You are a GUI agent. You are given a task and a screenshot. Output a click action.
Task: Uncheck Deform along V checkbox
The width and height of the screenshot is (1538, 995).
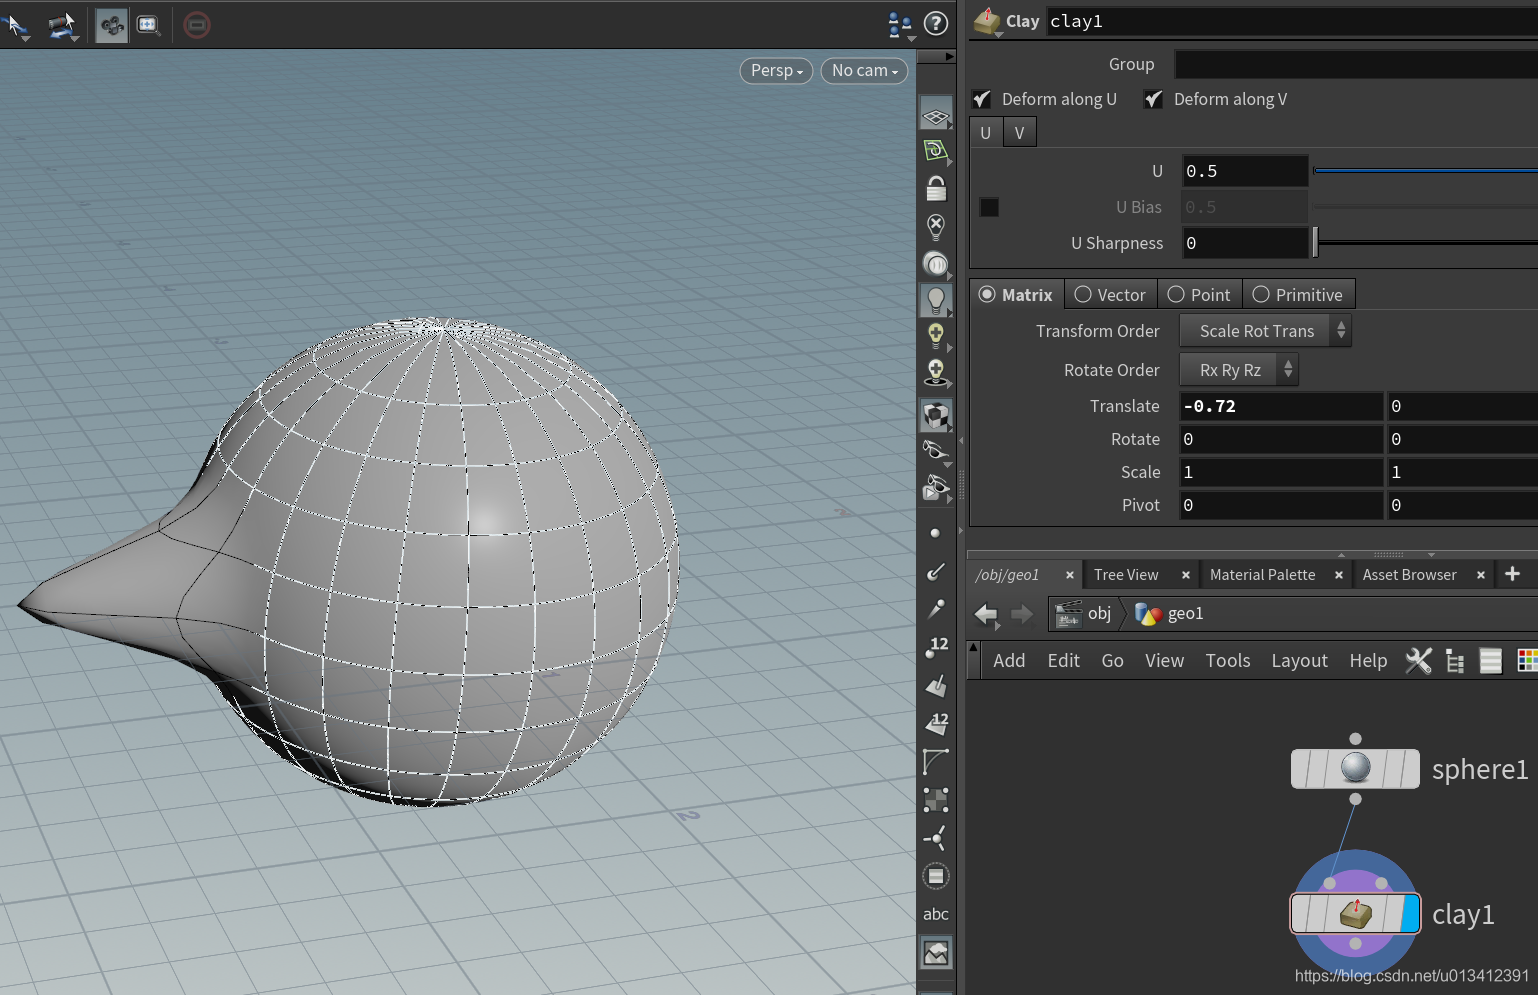point(1154,99)
